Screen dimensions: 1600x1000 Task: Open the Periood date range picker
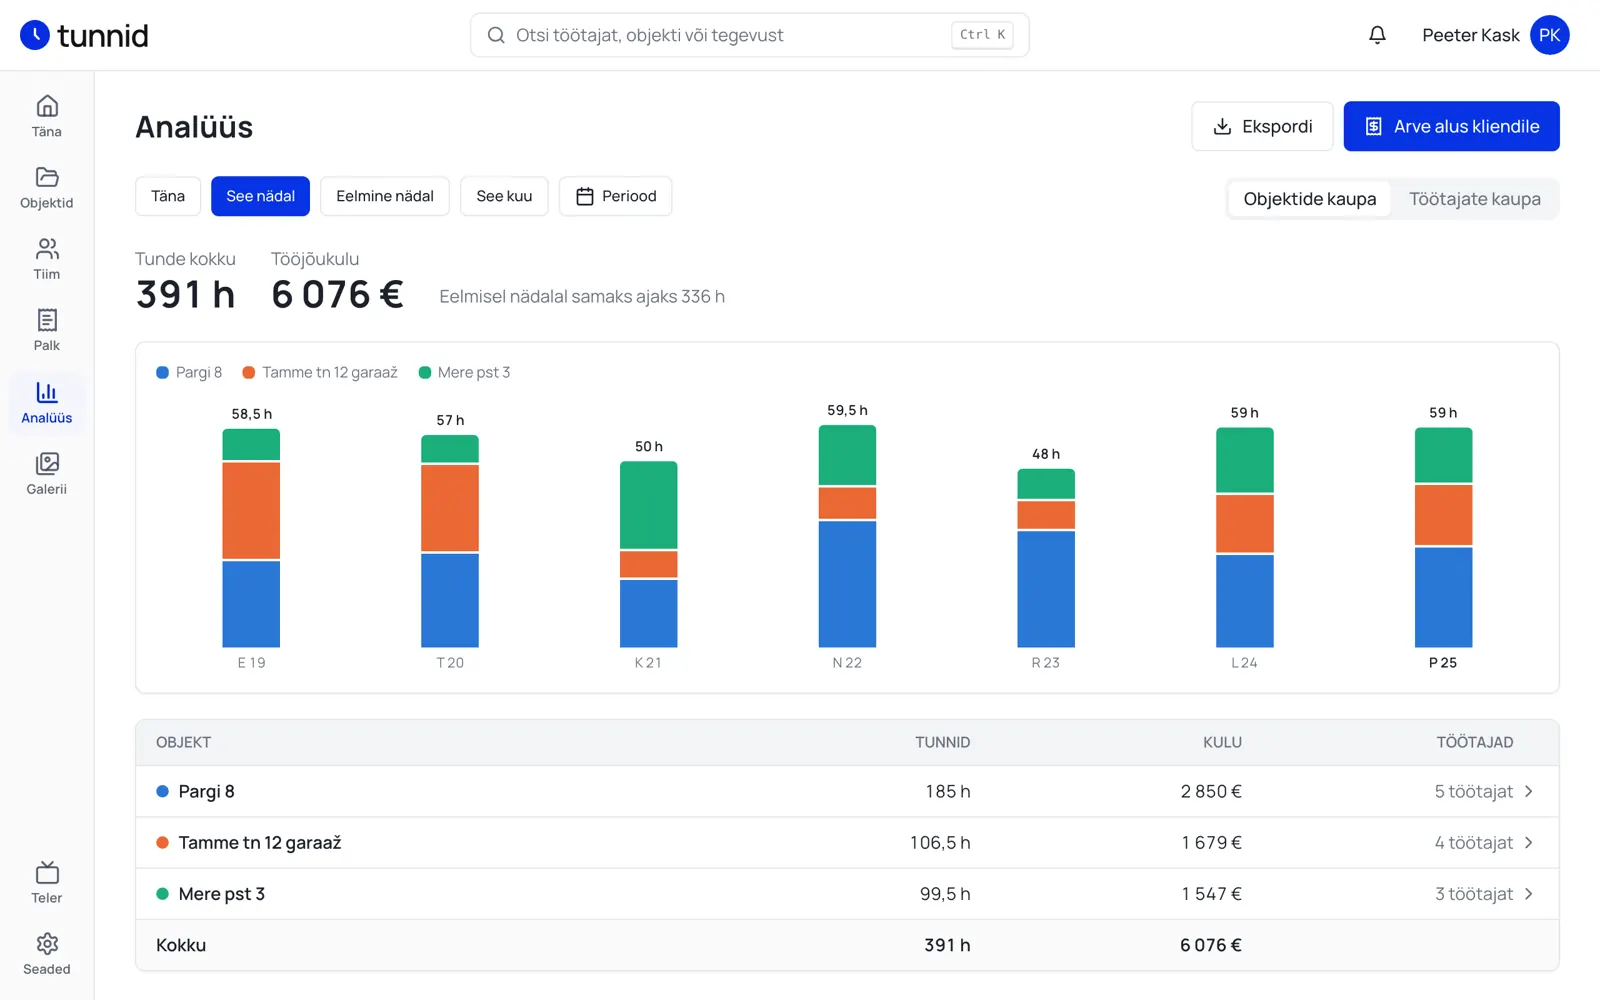615,196
